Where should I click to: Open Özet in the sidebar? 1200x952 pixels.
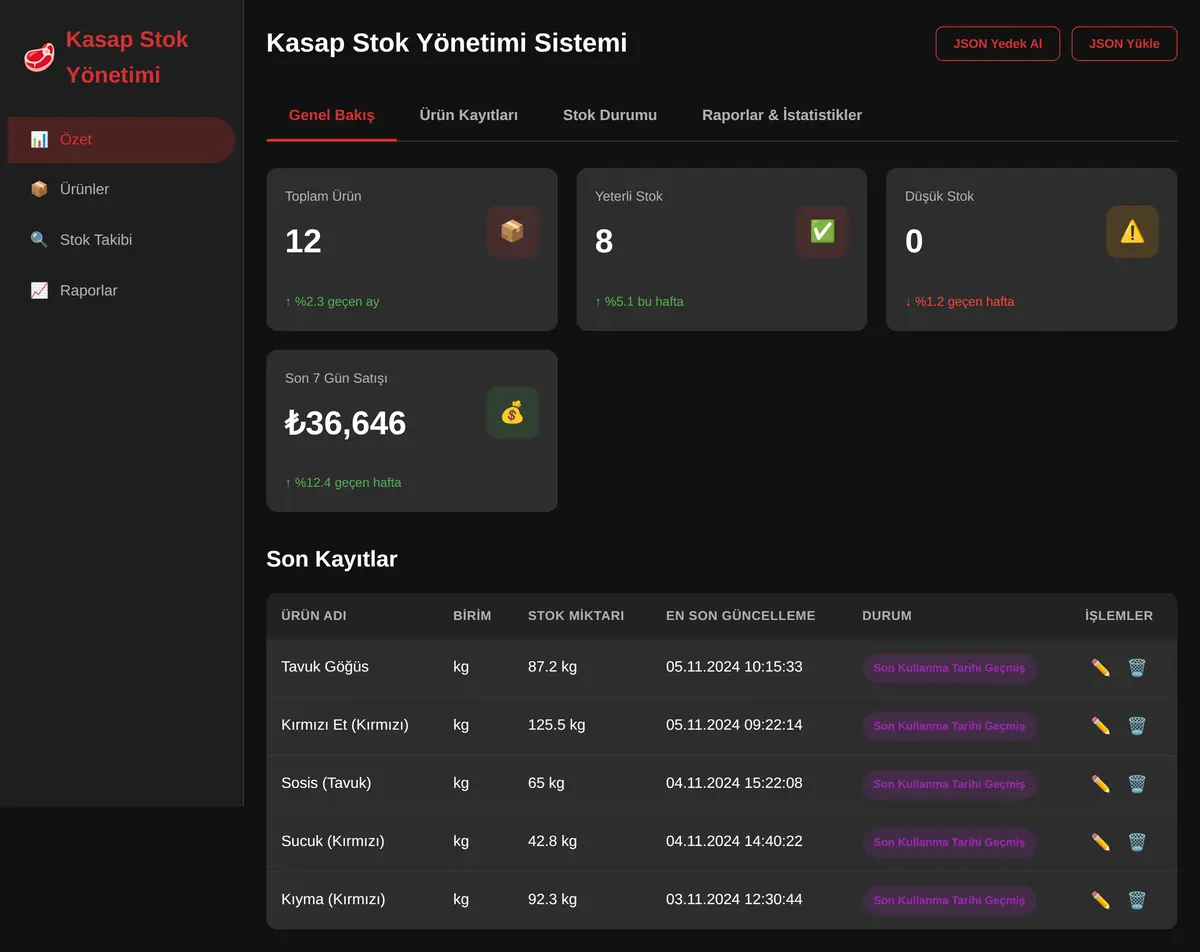121,140
